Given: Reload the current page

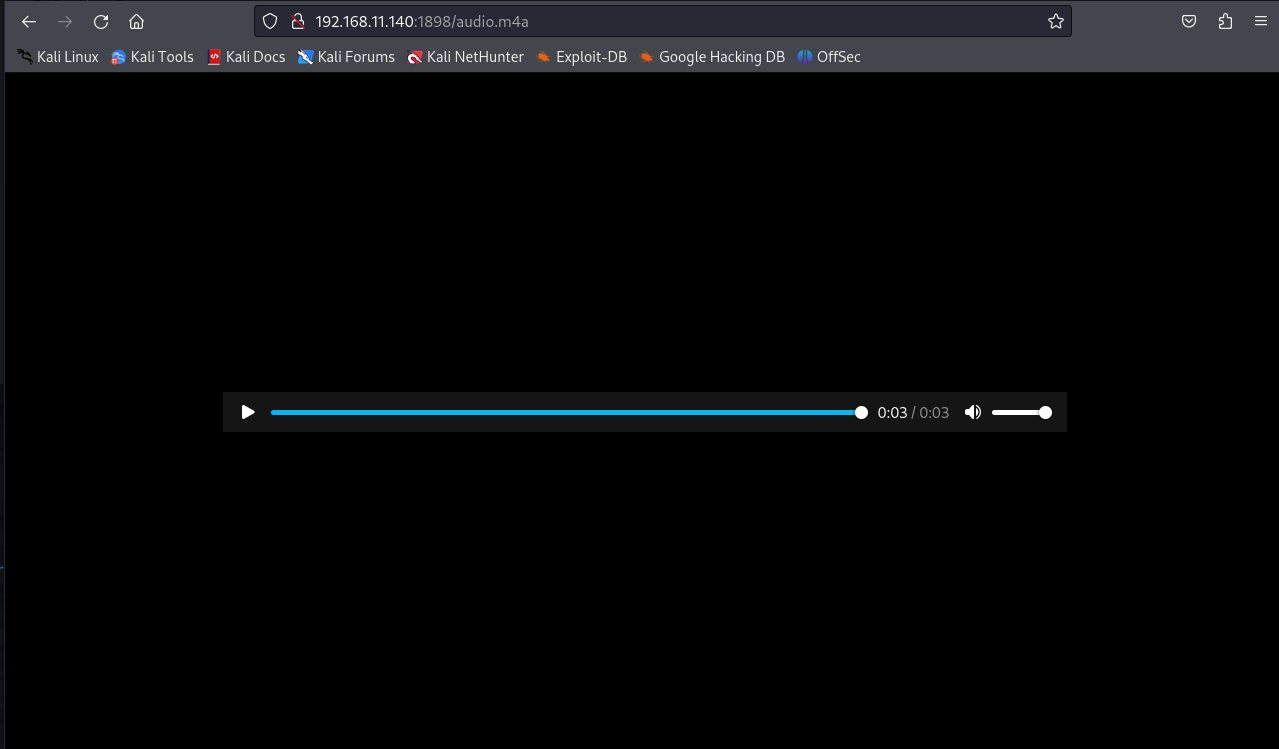Looking at the screenshot, I should pos(101,22).
